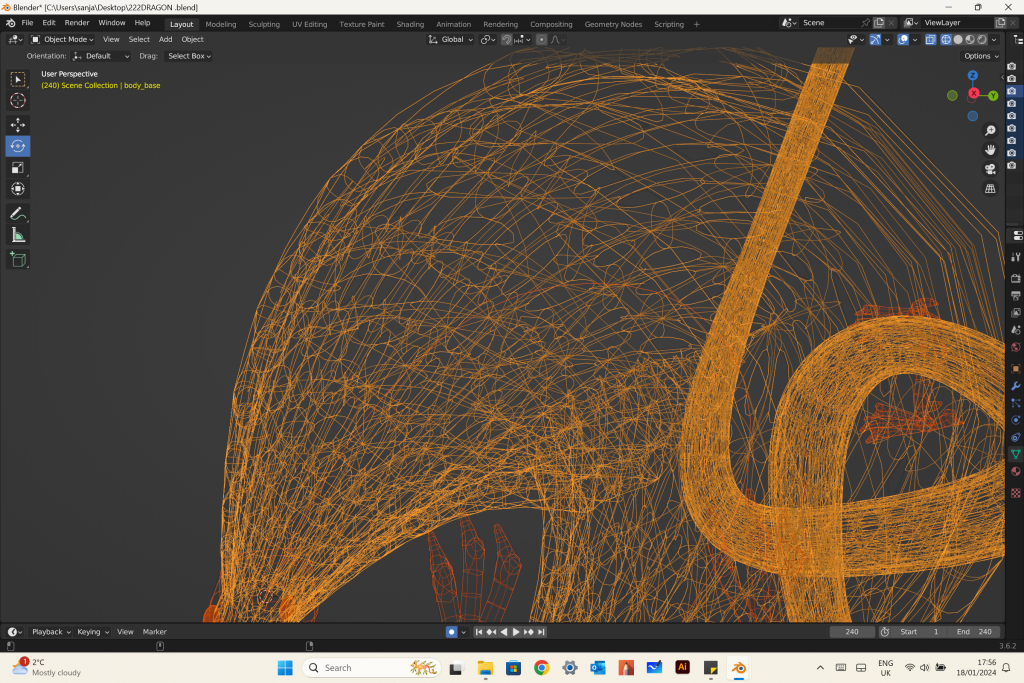Toggle auto keying record button
Screen dimensions: 1024x683
451,632
